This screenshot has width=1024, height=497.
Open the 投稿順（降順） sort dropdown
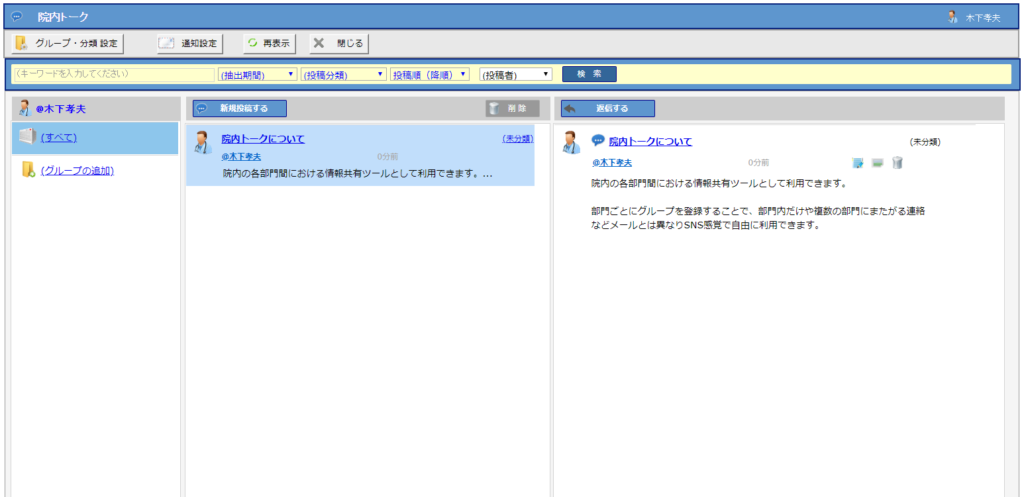pyautogui.click(x=430, y=74)
